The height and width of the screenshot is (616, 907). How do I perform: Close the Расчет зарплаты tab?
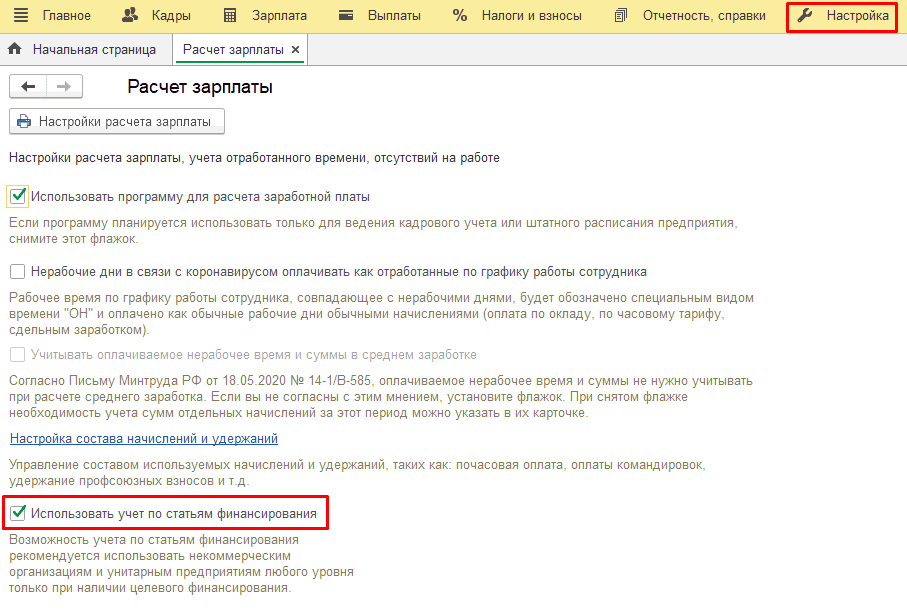(x=296, y=50)
